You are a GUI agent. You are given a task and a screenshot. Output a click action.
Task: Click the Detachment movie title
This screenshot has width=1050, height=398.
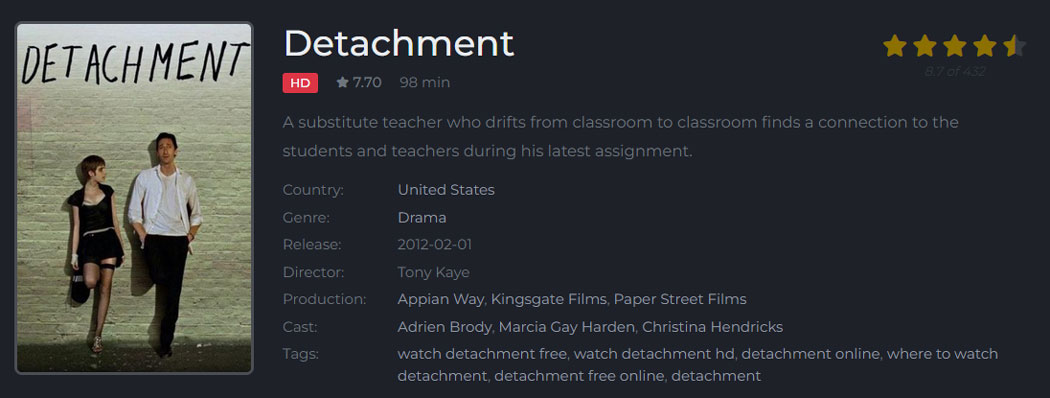coord(399,44)
